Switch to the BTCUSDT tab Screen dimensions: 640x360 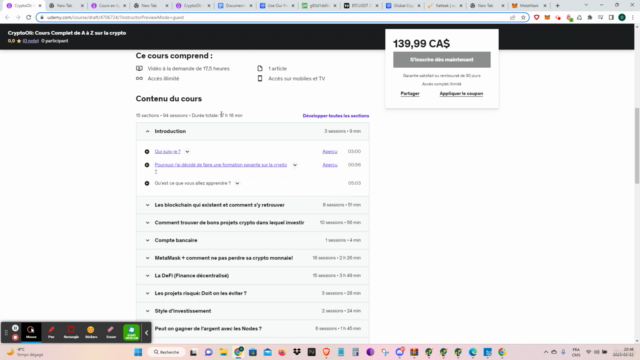point(360,6)
